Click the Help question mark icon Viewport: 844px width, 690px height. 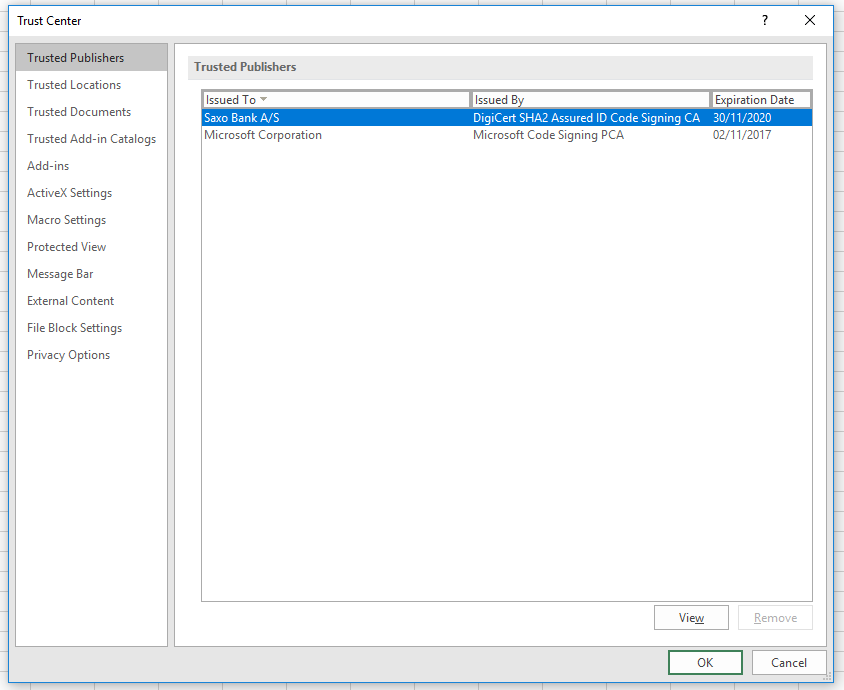pos(765,20)
